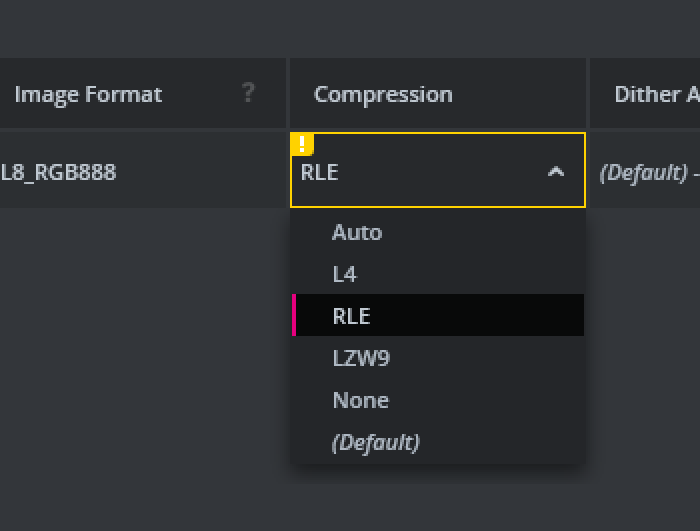The width and height of the screenshot is (700, 531).
Task: Click the empty header bar above the column titles
Action: [x=350, y=28]
